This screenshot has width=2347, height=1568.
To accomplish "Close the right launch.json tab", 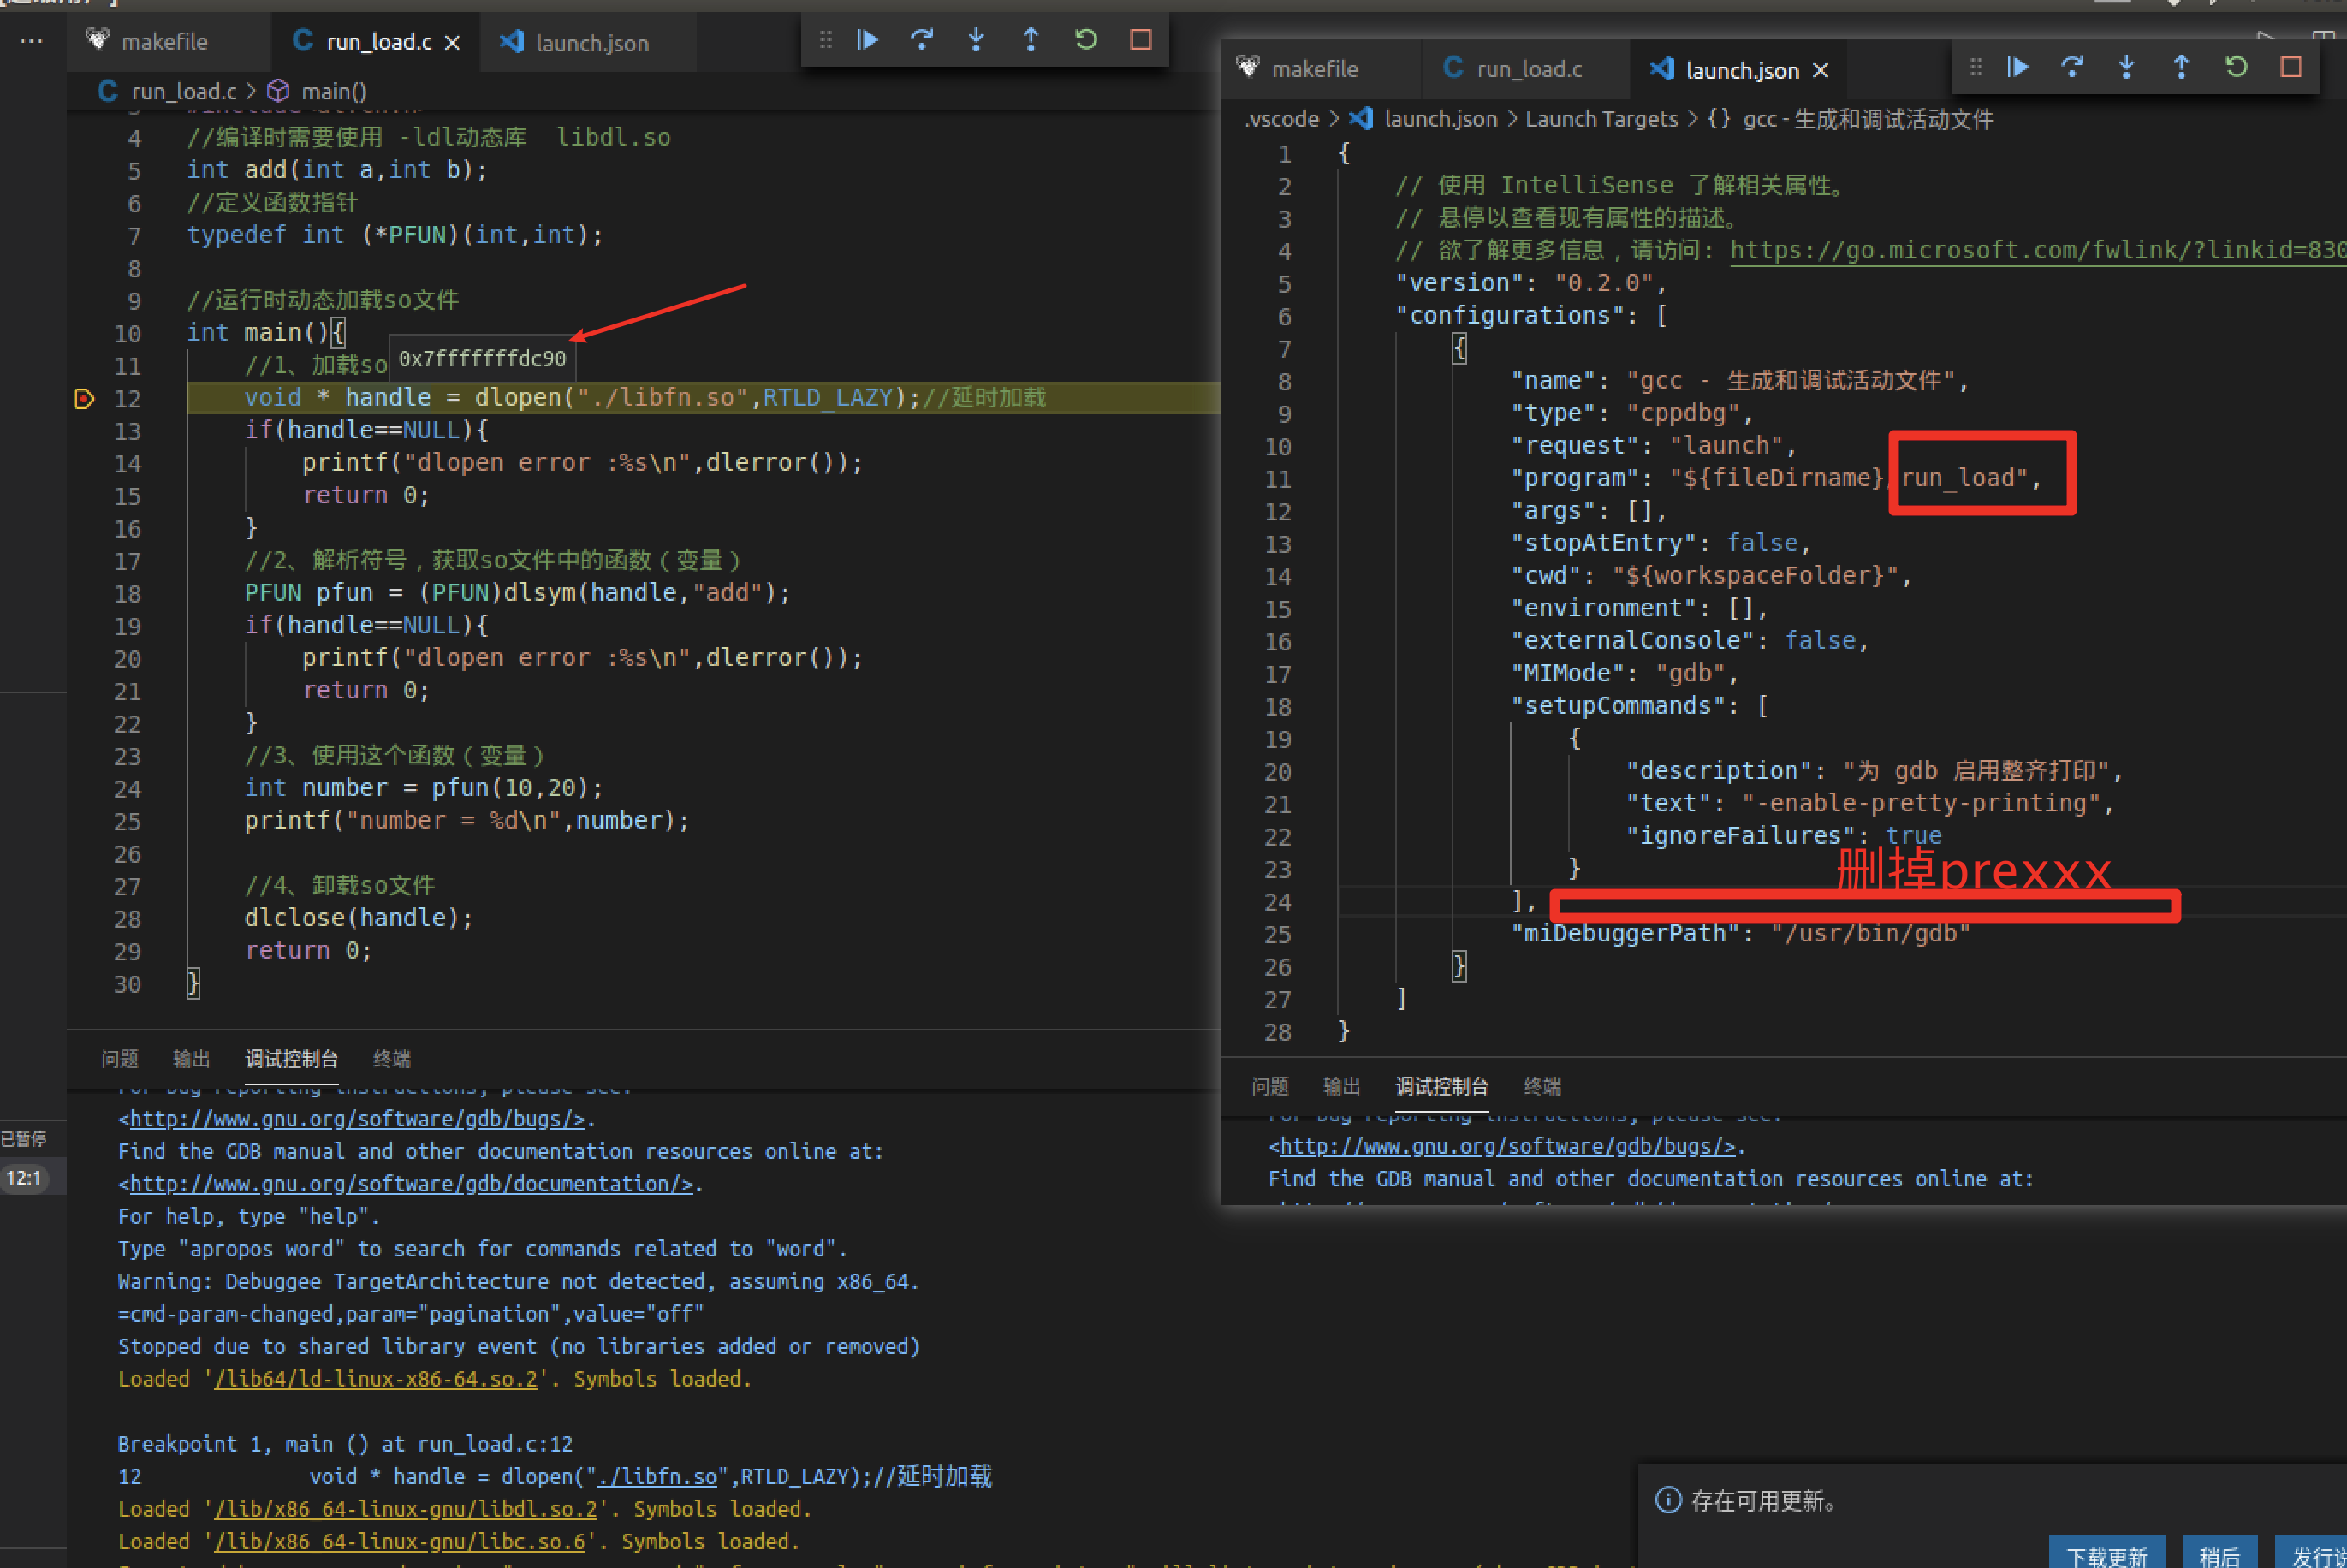I will click(1821, 70).
